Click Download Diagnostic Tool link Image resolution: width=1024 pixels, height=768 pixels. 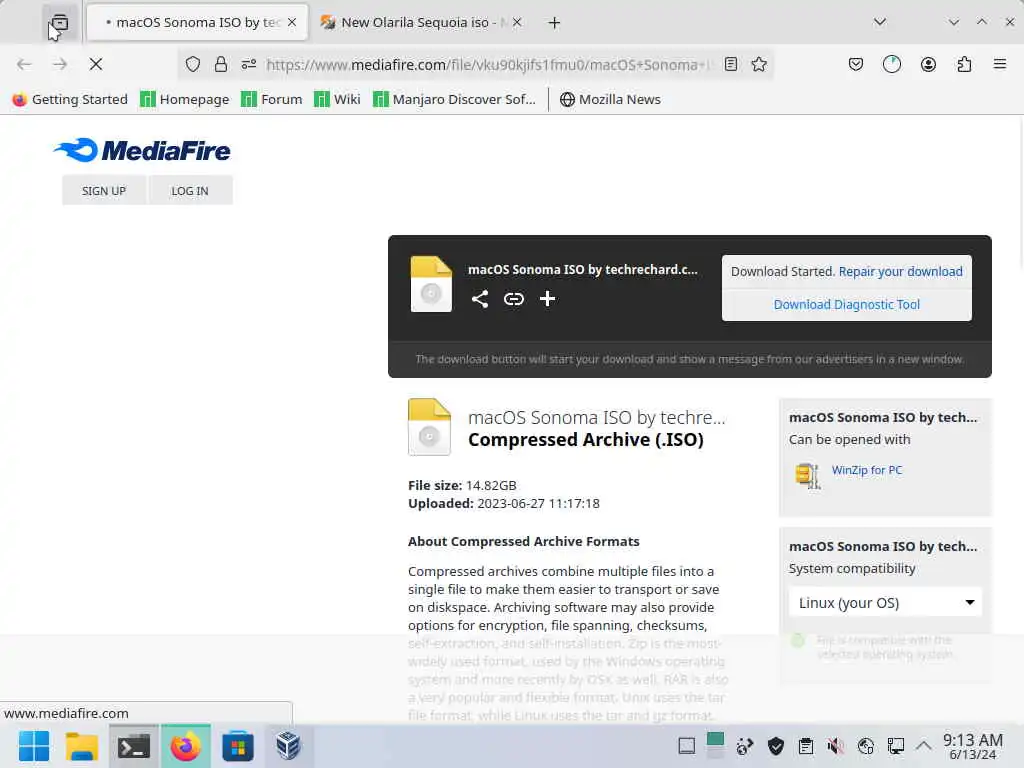coord(846,304)
